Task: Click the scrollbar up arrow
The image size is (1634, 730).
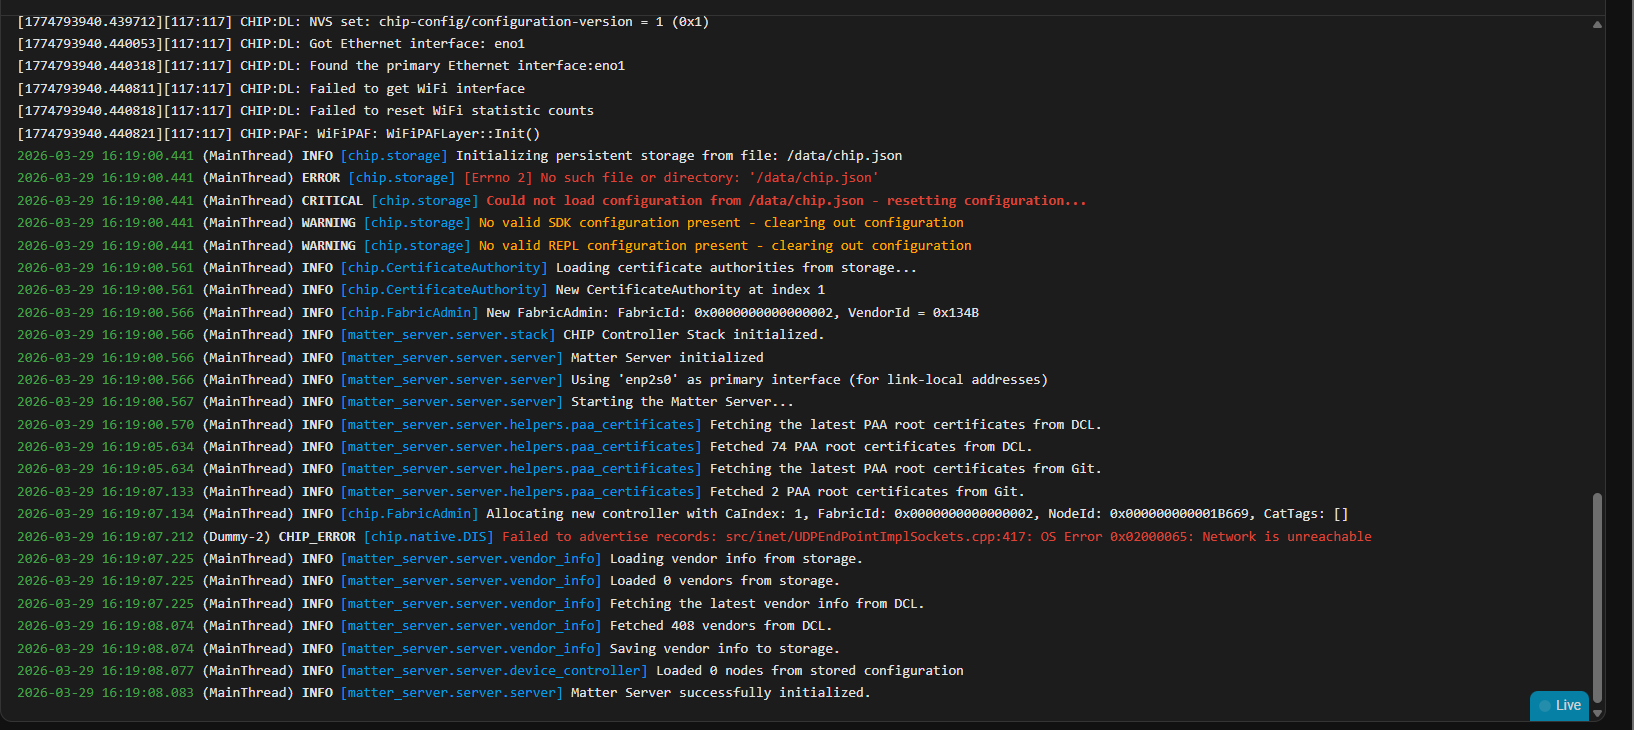Action: pyautogui.click(x=1597, y=25)
